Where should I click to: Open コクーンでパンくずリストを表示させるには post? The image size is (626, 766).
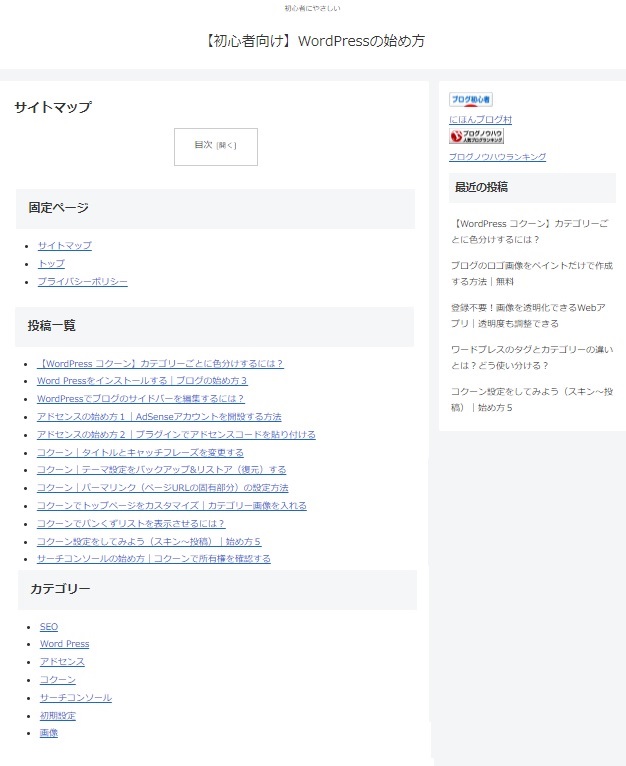pos(130,523)
